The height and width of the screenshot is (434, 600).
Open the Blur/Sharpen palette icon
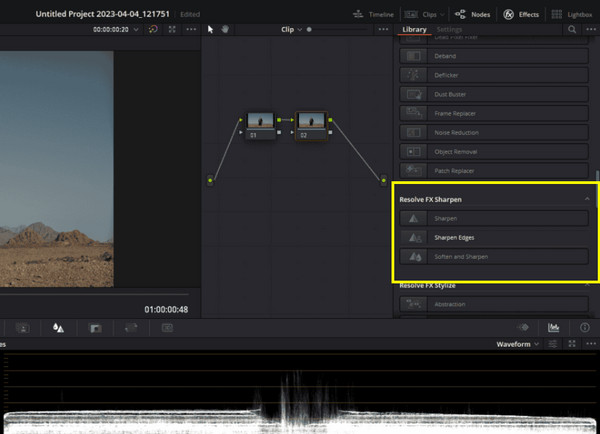(x=58, y=328)
